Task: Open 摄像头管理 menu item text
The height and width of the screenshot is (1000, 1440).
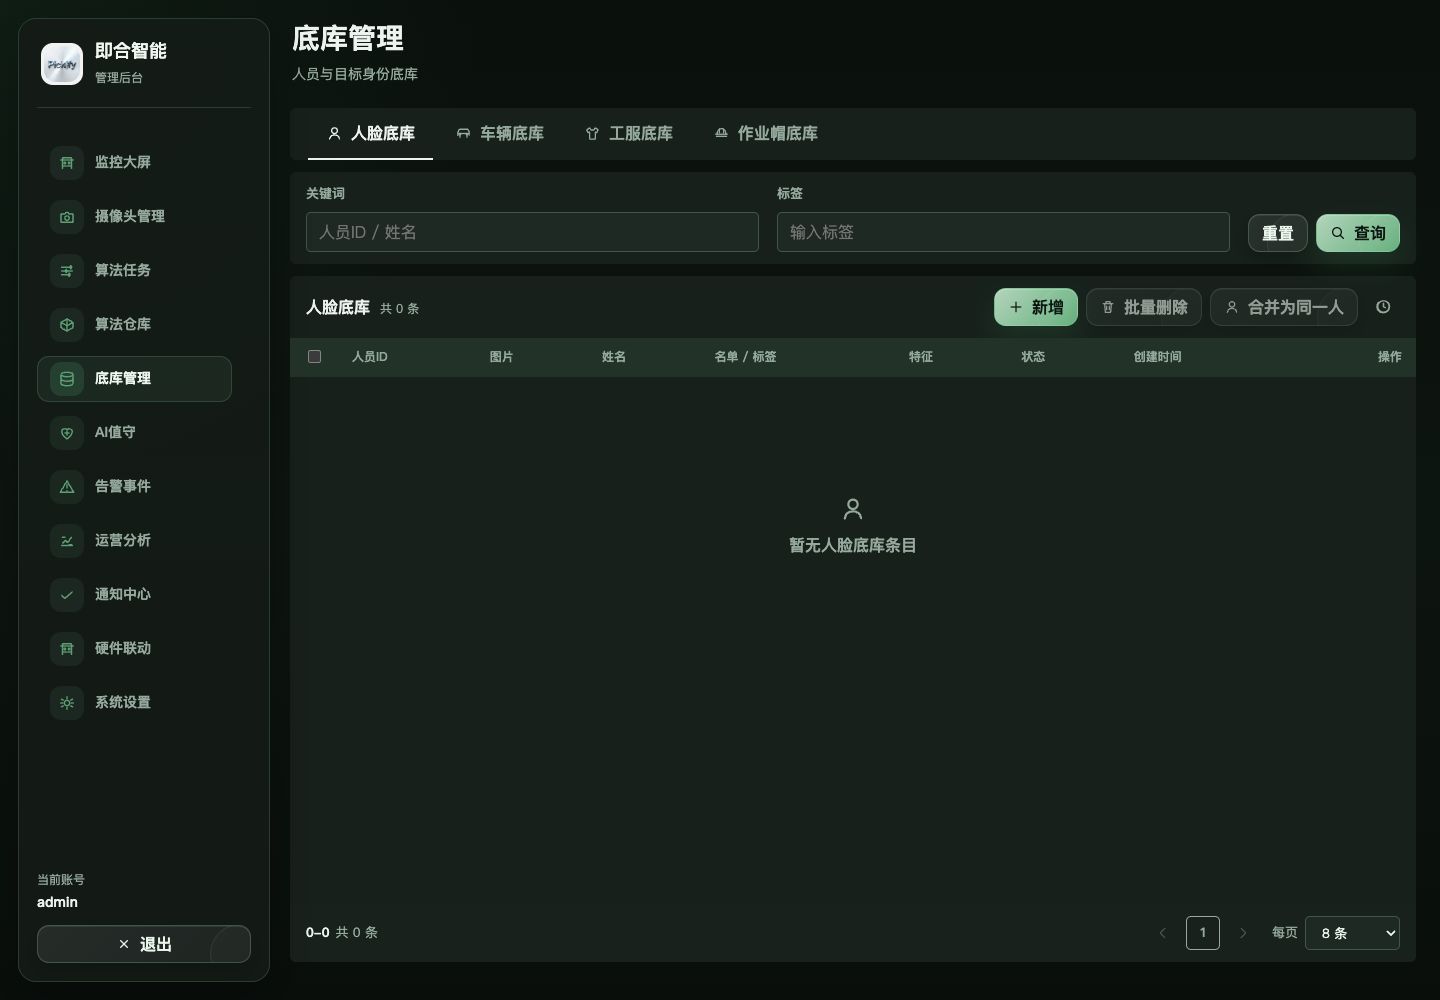Action: (130, 216)
